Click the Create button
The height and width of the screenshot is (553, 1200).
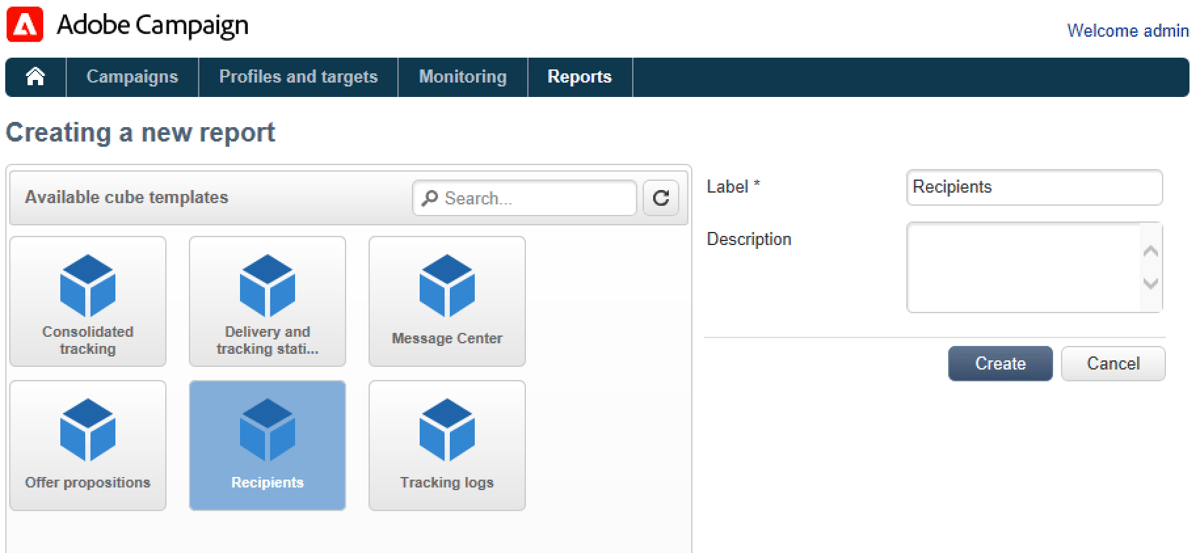[x=1000, y=364]
